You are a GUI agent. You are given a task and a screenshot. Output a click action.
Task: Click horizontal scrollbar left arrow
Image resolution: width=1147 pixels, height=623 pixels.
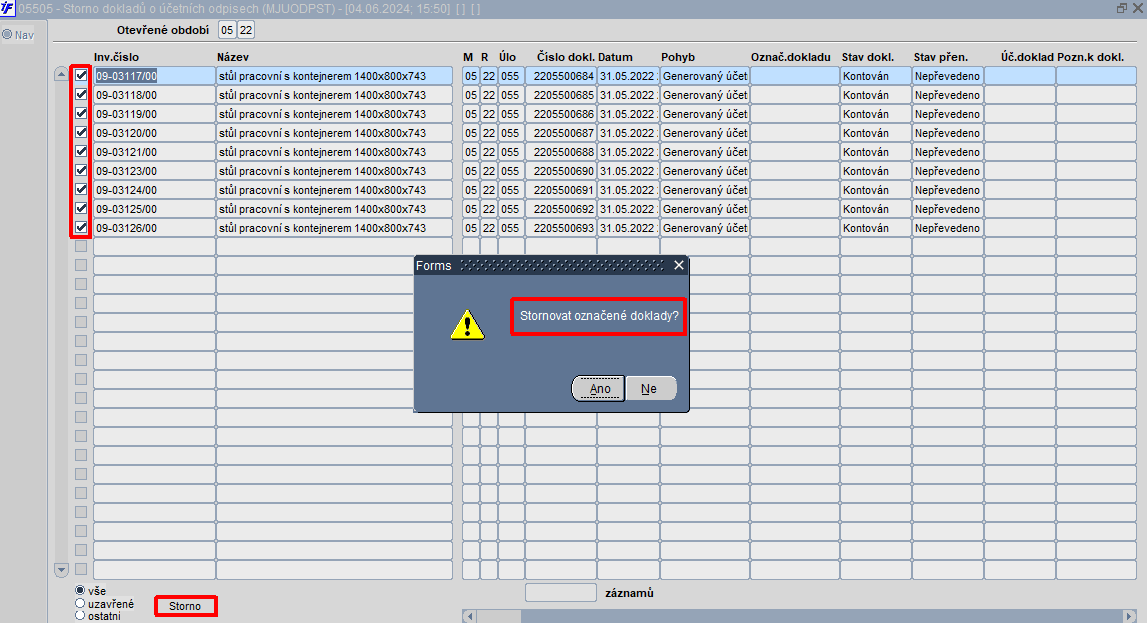[470, 616]
